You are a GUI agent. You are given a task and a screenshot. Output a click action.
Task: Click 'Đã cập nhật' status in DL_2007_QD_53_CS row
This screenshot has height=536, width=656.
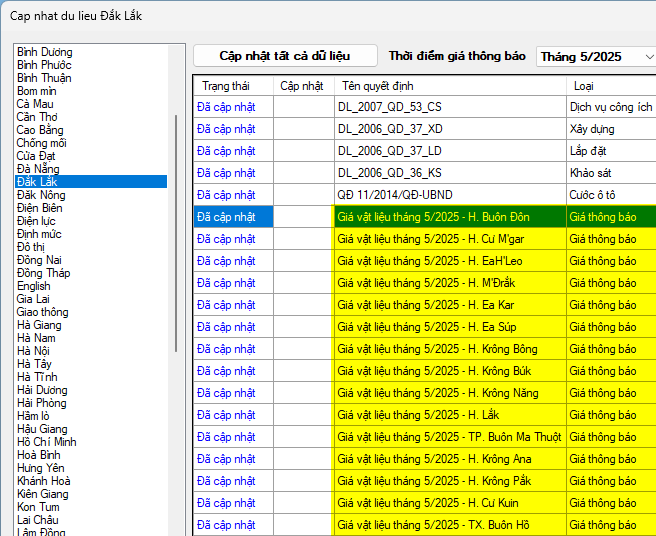233,107
